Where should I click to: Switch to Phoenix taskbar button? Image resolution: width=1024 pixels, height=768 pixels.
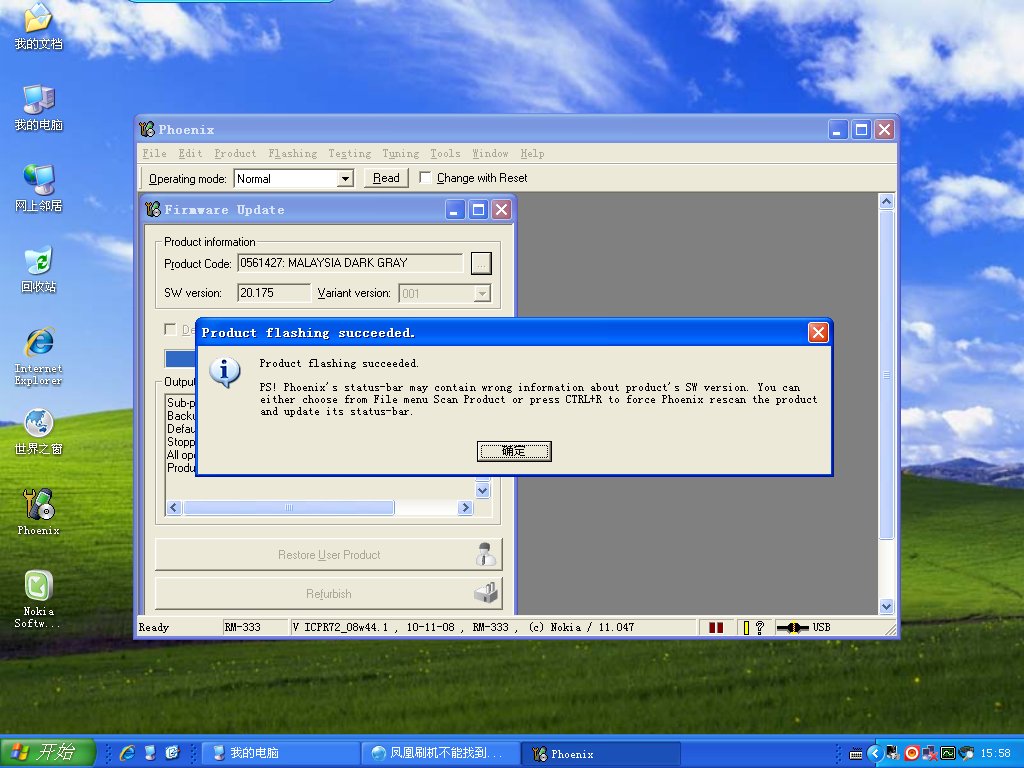click(601, 753)
